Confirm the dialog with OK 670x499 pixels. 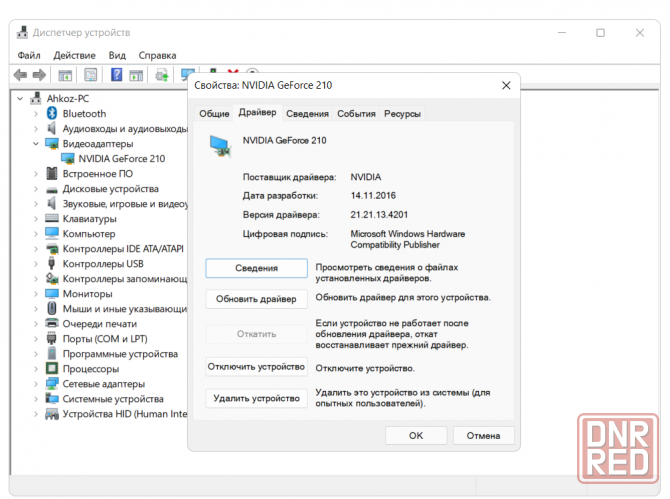[416, 435]
